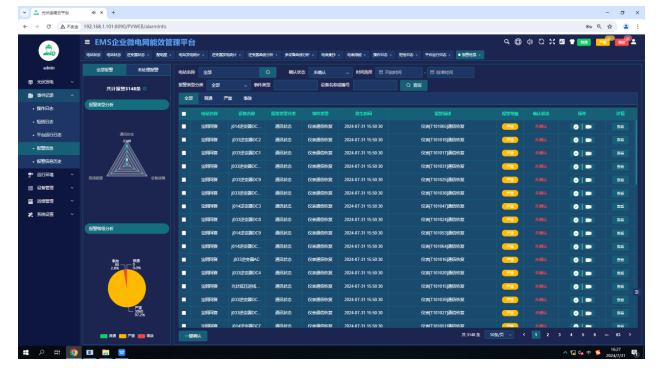Click the search icon in the station name field
The width and height of the screenshot is (671, 368).
(x=268, y=72)
